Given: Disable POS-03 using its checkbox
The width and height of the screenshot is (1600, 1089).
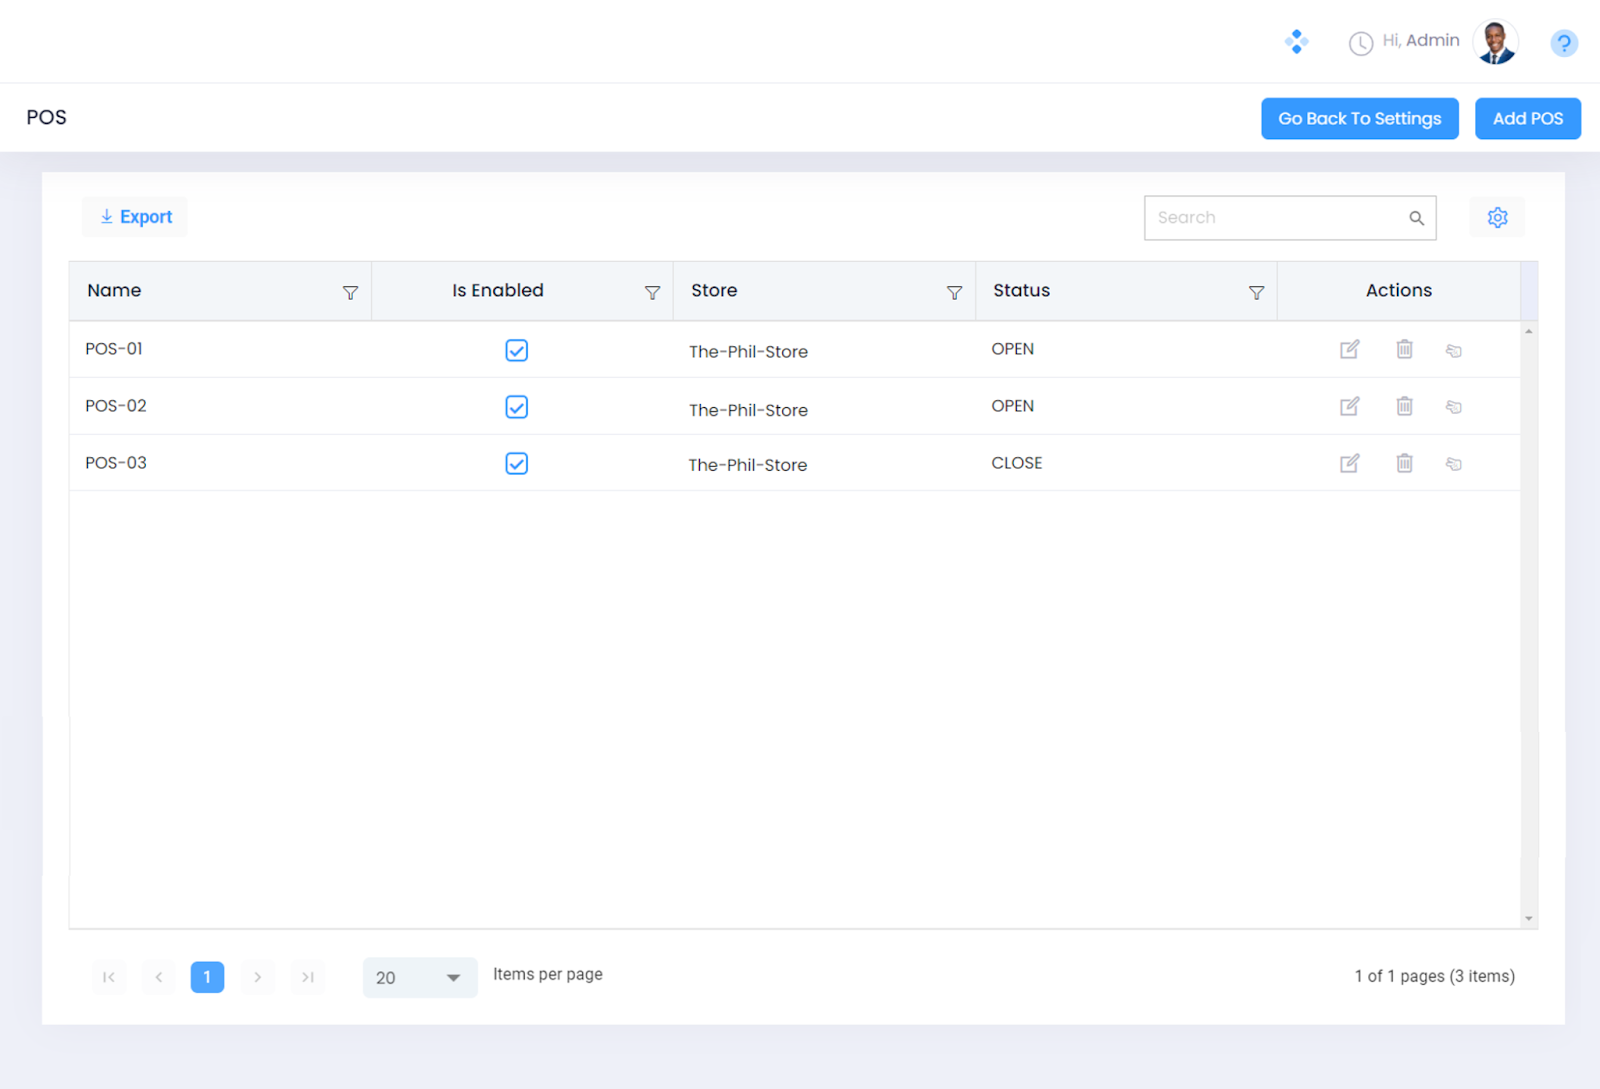Looking at the screenshot, I should [x=516, y=464].
